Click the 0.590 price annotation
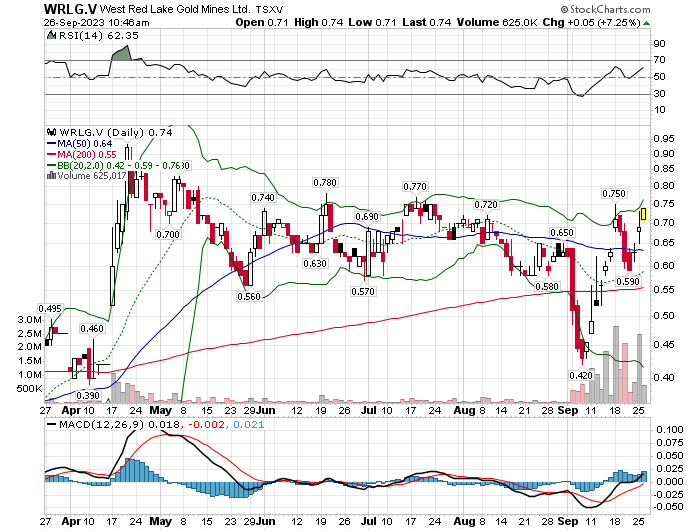 click(x=628, y=281)
